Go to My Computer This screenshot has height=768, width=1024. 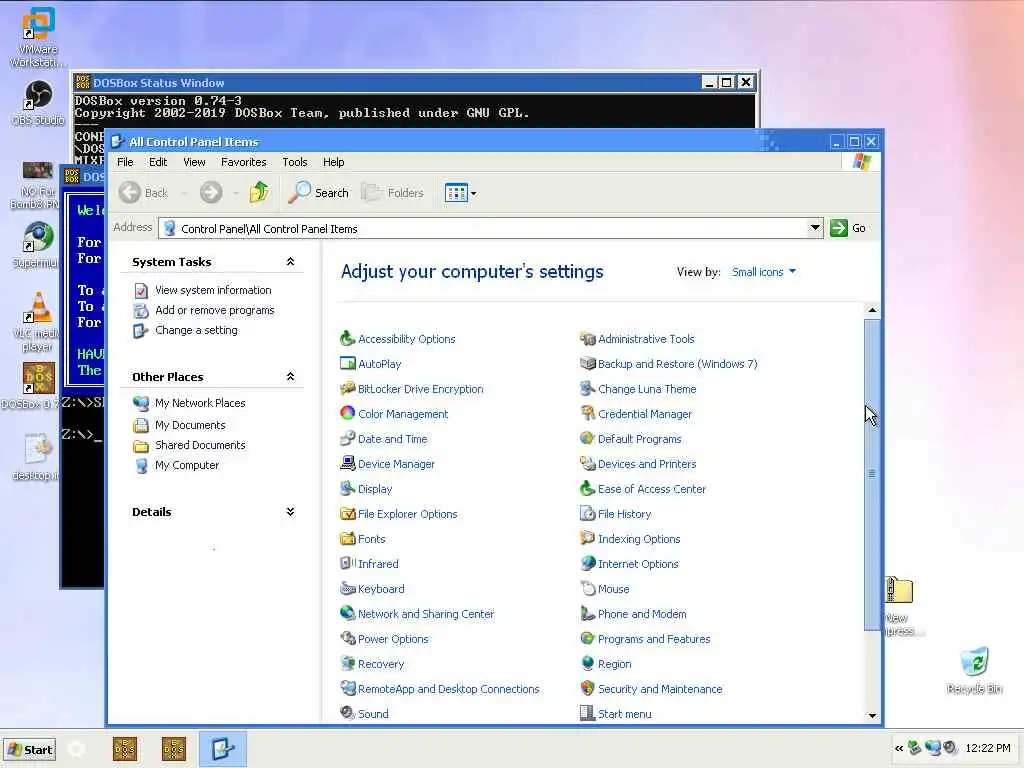point(187,465)
